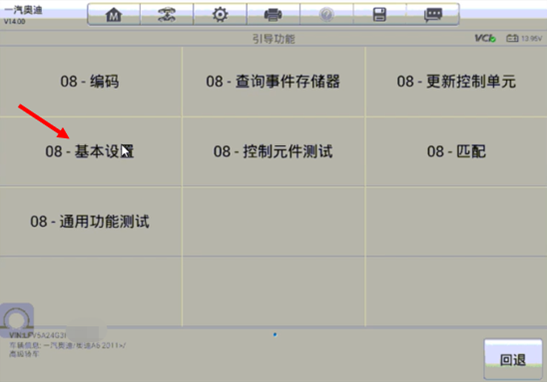Open settings gear icon in toolbar
Viewport: 547px width, 382px height.
(x=220, y=15)
